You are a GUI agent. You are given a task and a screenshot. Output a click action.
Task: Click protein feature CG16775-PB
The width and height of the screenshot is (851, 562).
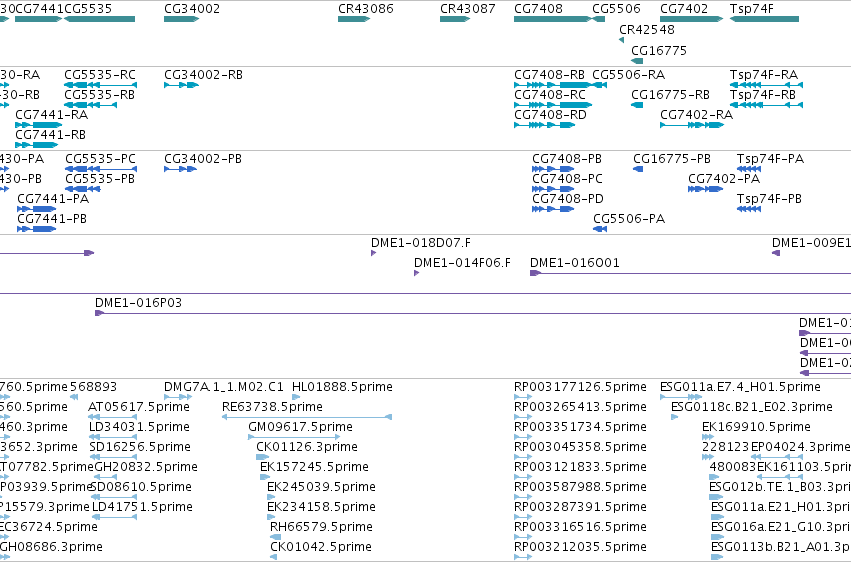638,169
